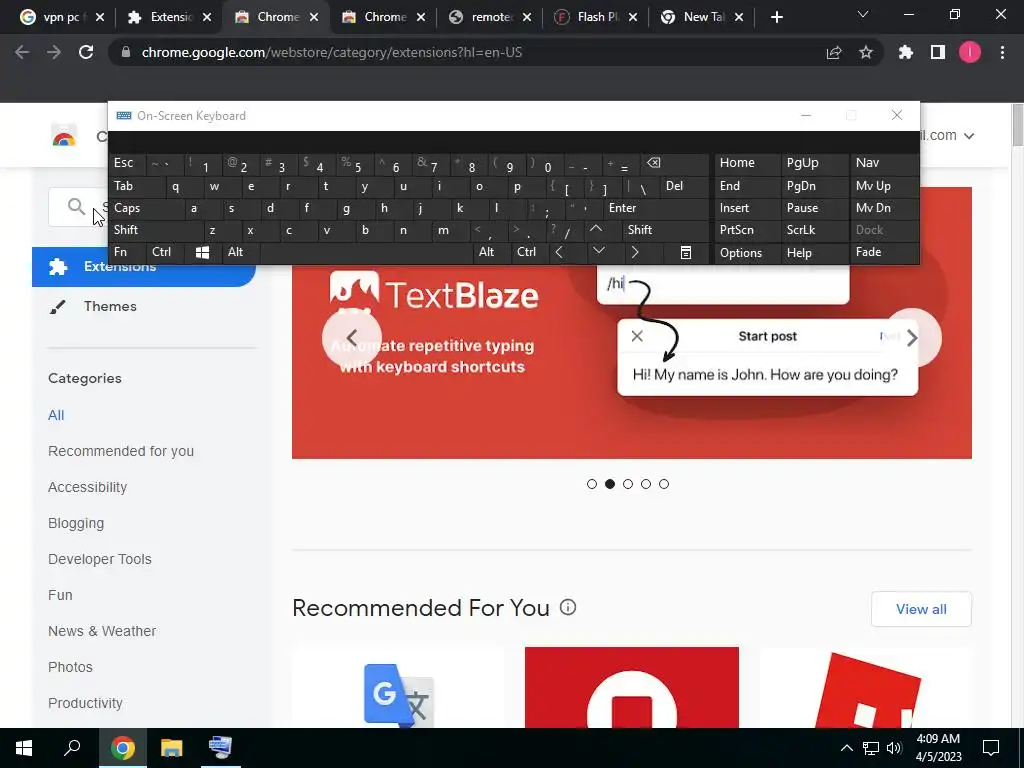The height and width of the screenshot is (768, 1024).
Task: Open the Chrome profile avatar
Action: tap(970, 52)
